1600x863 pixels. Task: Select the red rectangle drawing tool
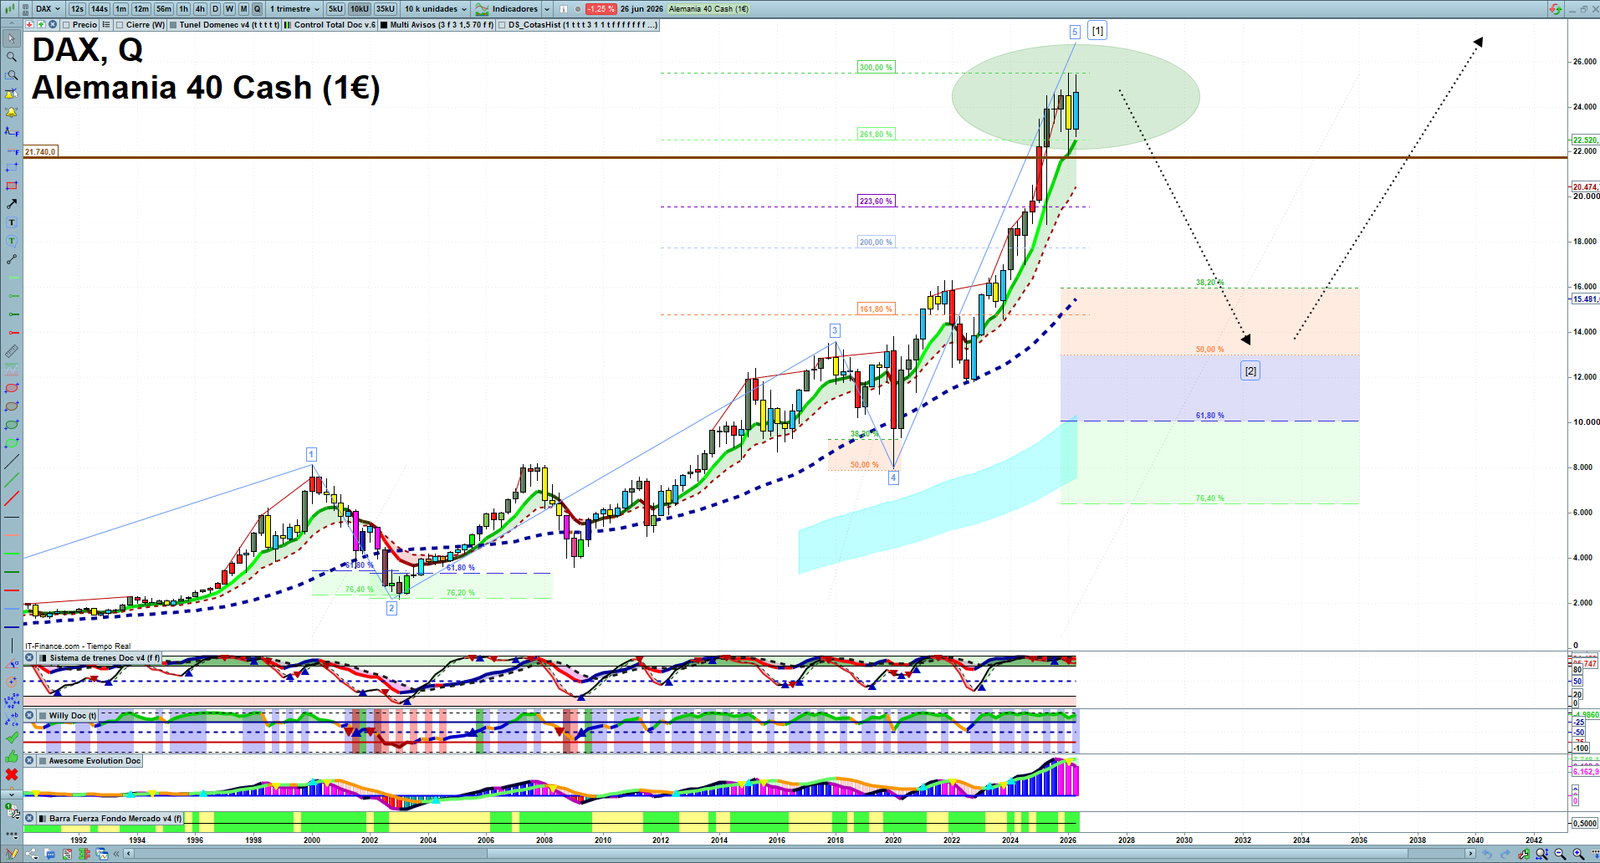[12, 186]
